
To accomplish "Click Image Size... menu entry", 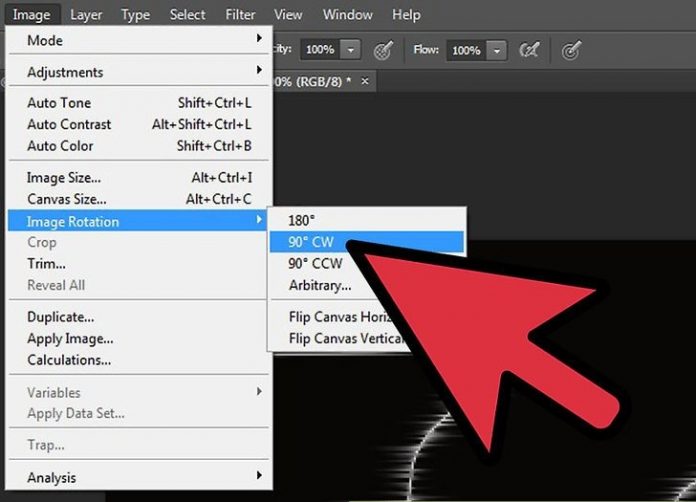I will [64, 177].
